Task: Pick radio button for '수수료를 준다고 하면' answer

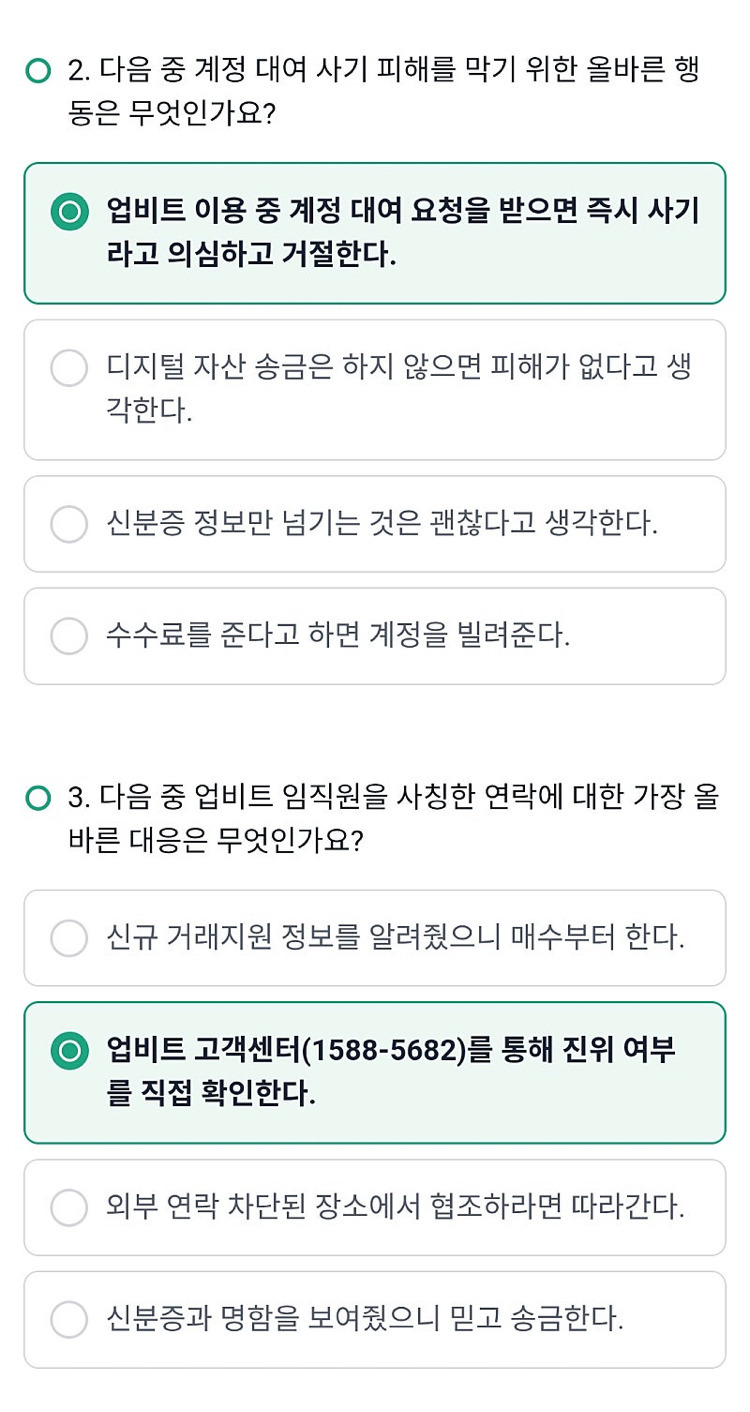Action: [x=69, y=635]
